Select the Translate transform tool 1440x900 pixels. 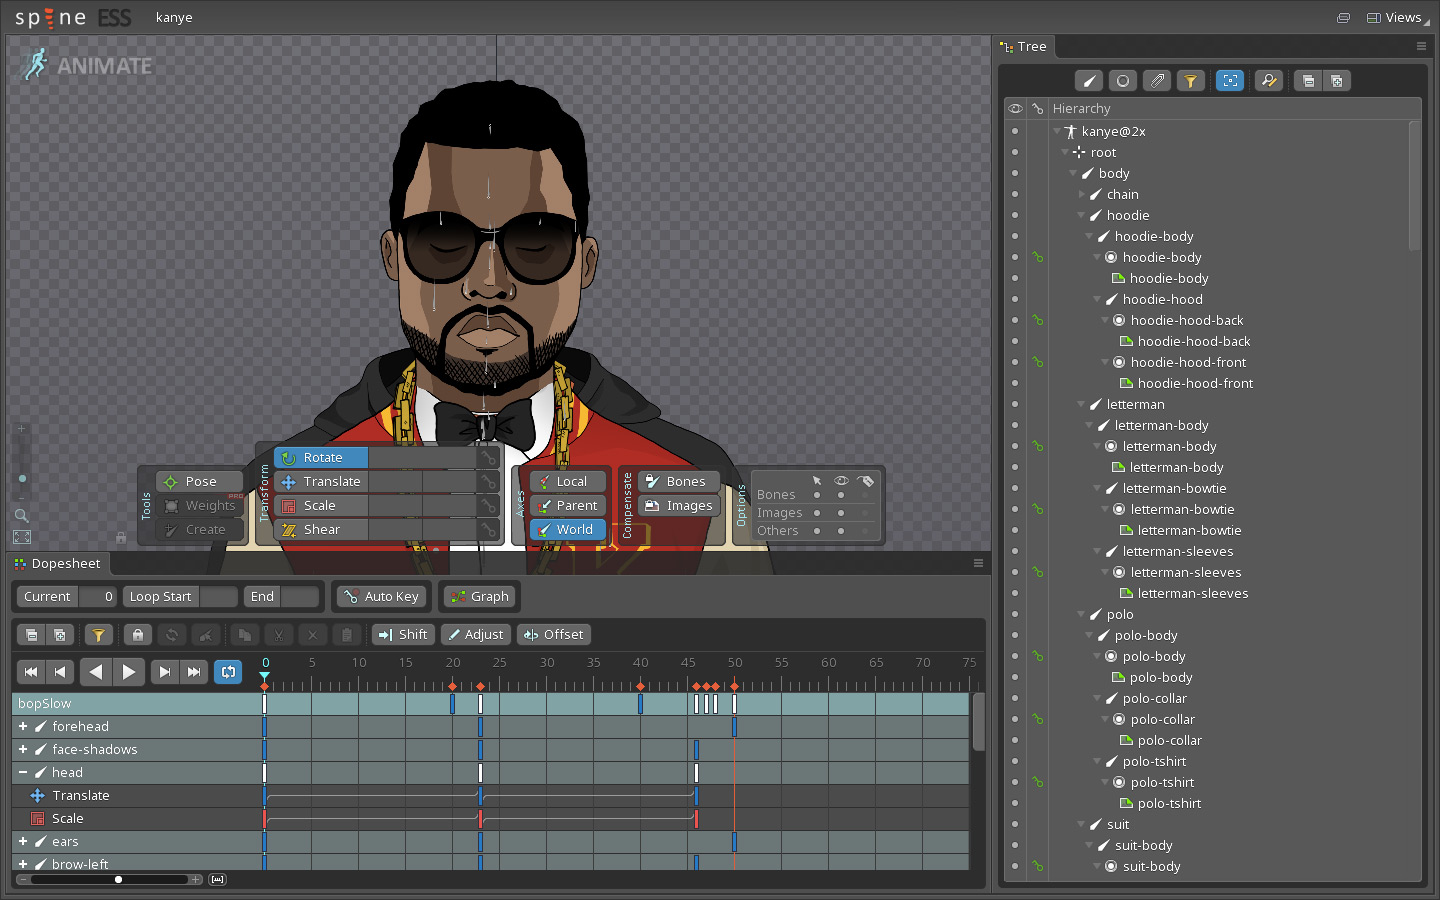[x=321, y=482]
